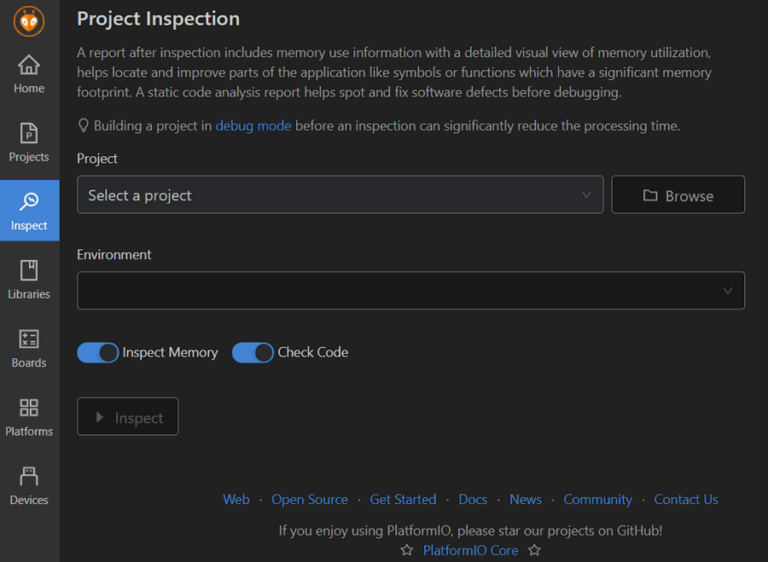Click the Project field label
Viewport: 768px width, 562px height.
[97, 159]
